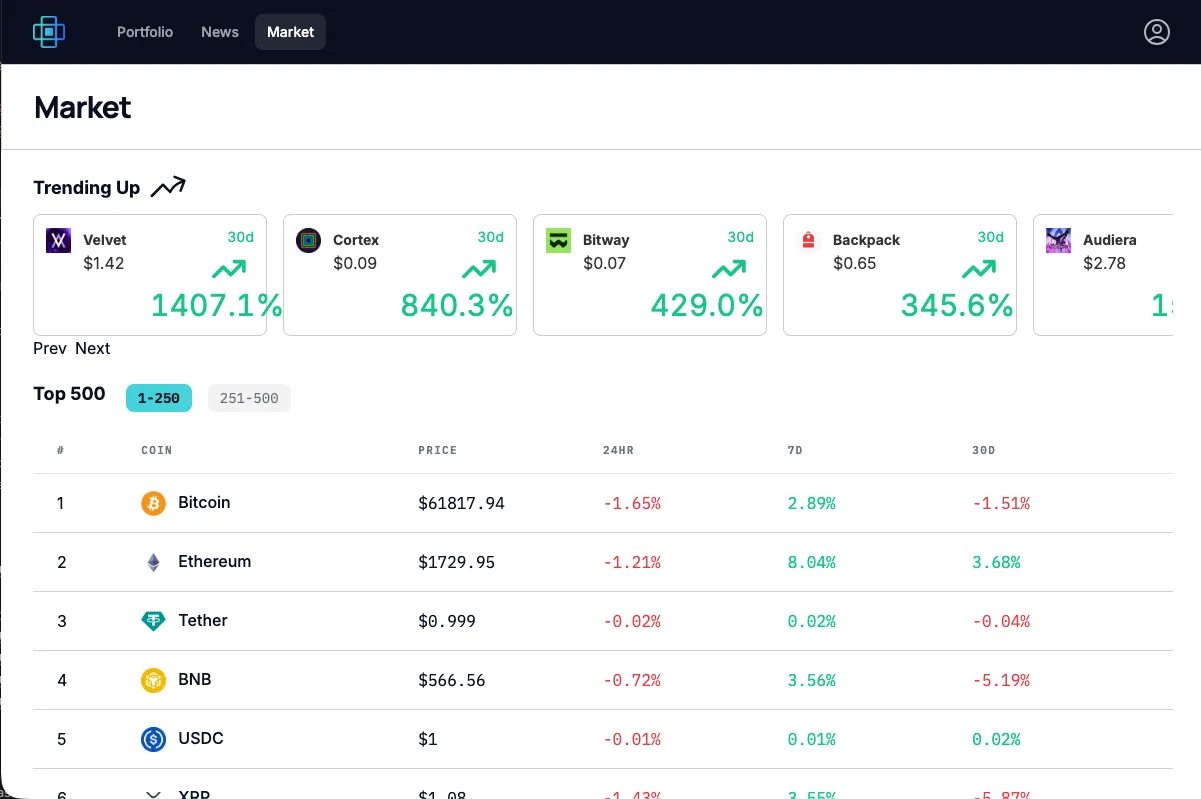Click Bitcoin 24hr change -1.65%
The image size is (1201, 799).
coord(632,503)
